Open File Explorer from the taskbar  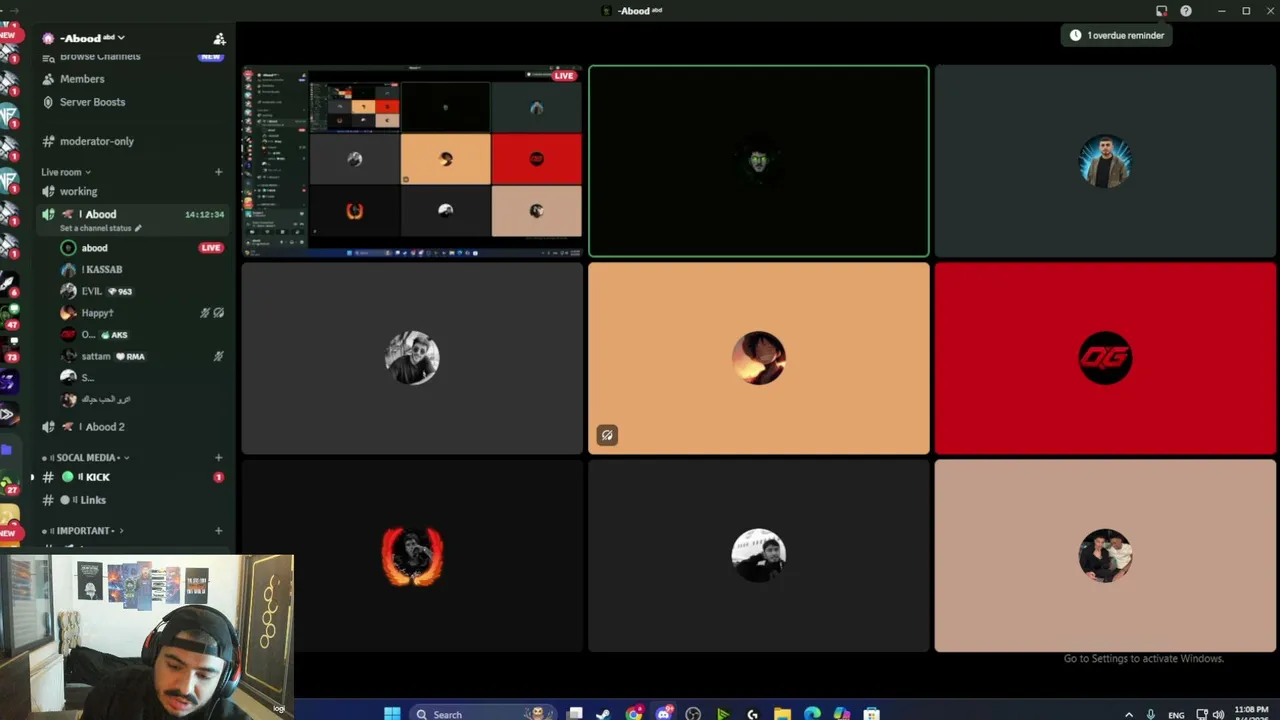point(782,714)
